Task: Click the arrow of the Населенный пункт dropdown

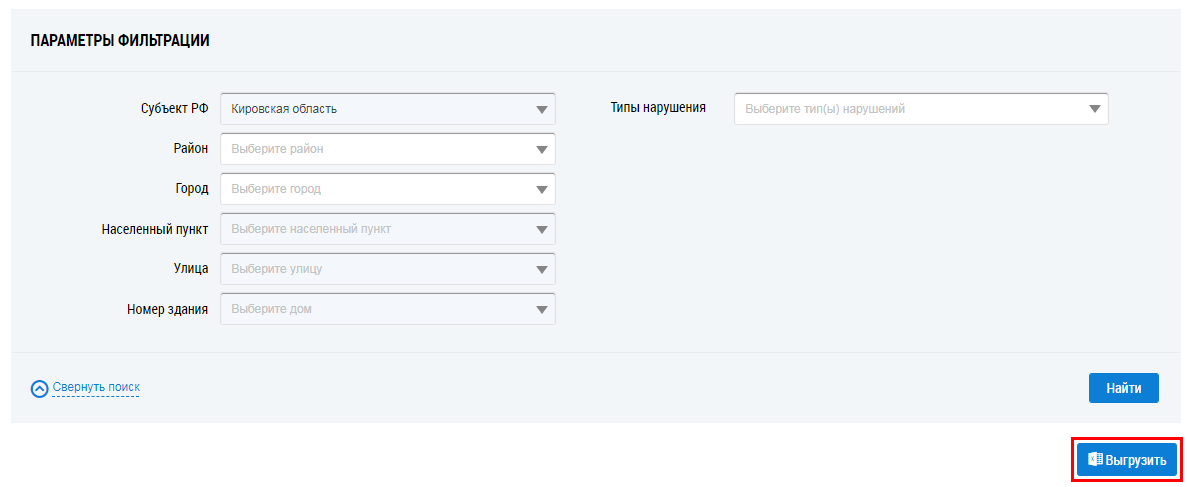Action: click(541, 229)
